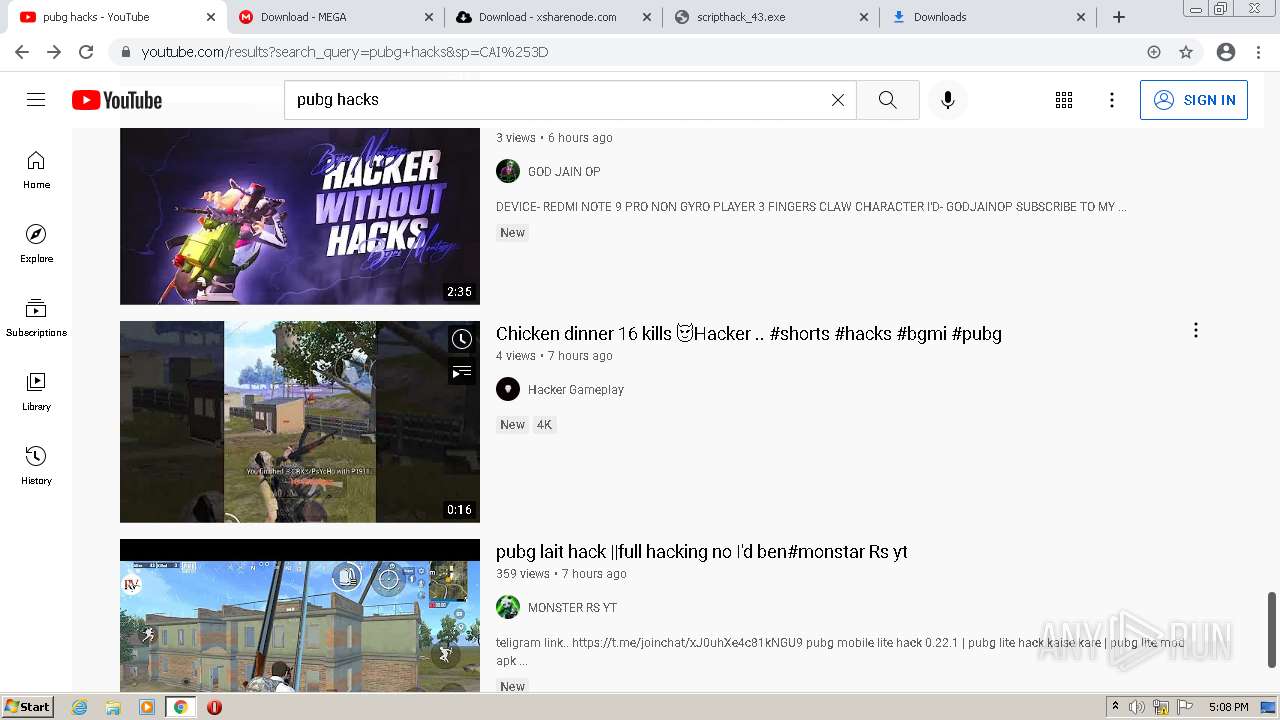Viewport: 1280px width, 720px height.
Task: Go back in the browser
Action: [21, 52]
